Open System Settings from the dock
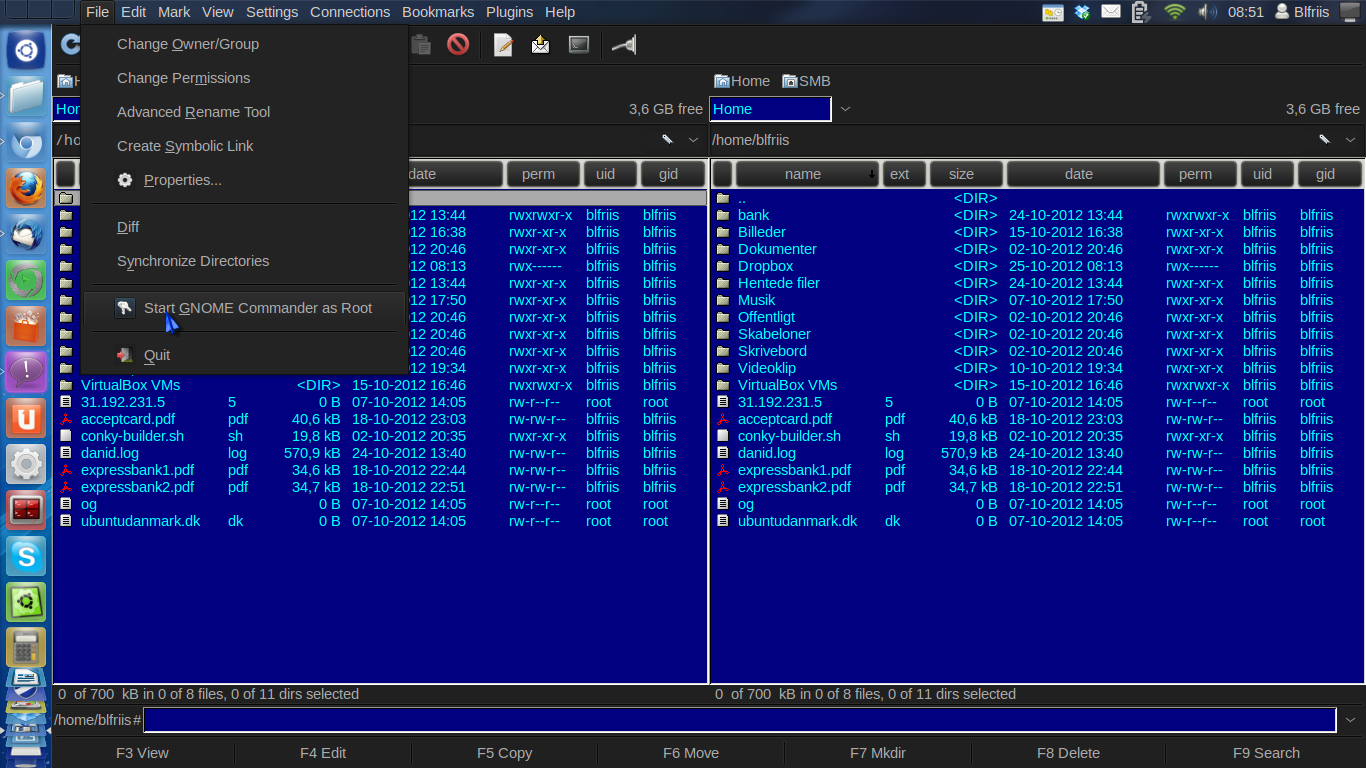 pos(26,464)
